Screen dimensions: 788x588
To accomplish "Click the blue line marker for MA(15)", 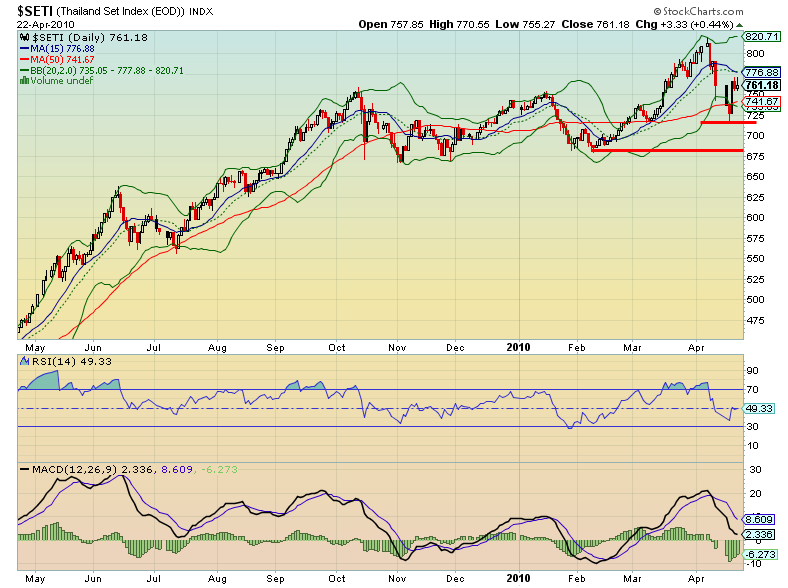I will pyautogui.click(x=24, y=49).
